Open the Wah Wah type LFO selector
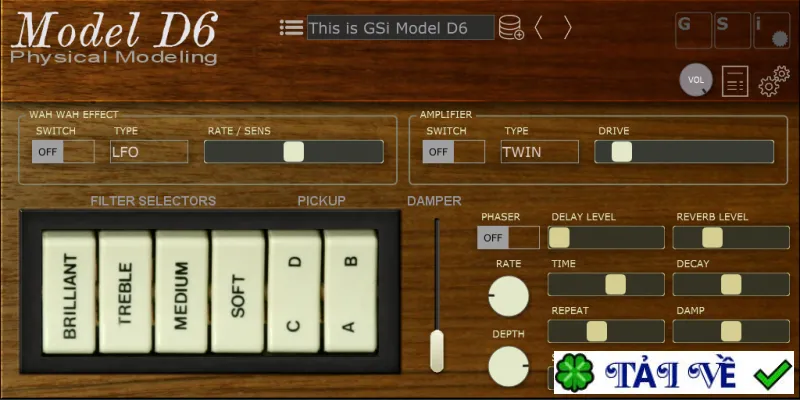The width and height of the screenshot is (800, 400). [x=149, y=152]
